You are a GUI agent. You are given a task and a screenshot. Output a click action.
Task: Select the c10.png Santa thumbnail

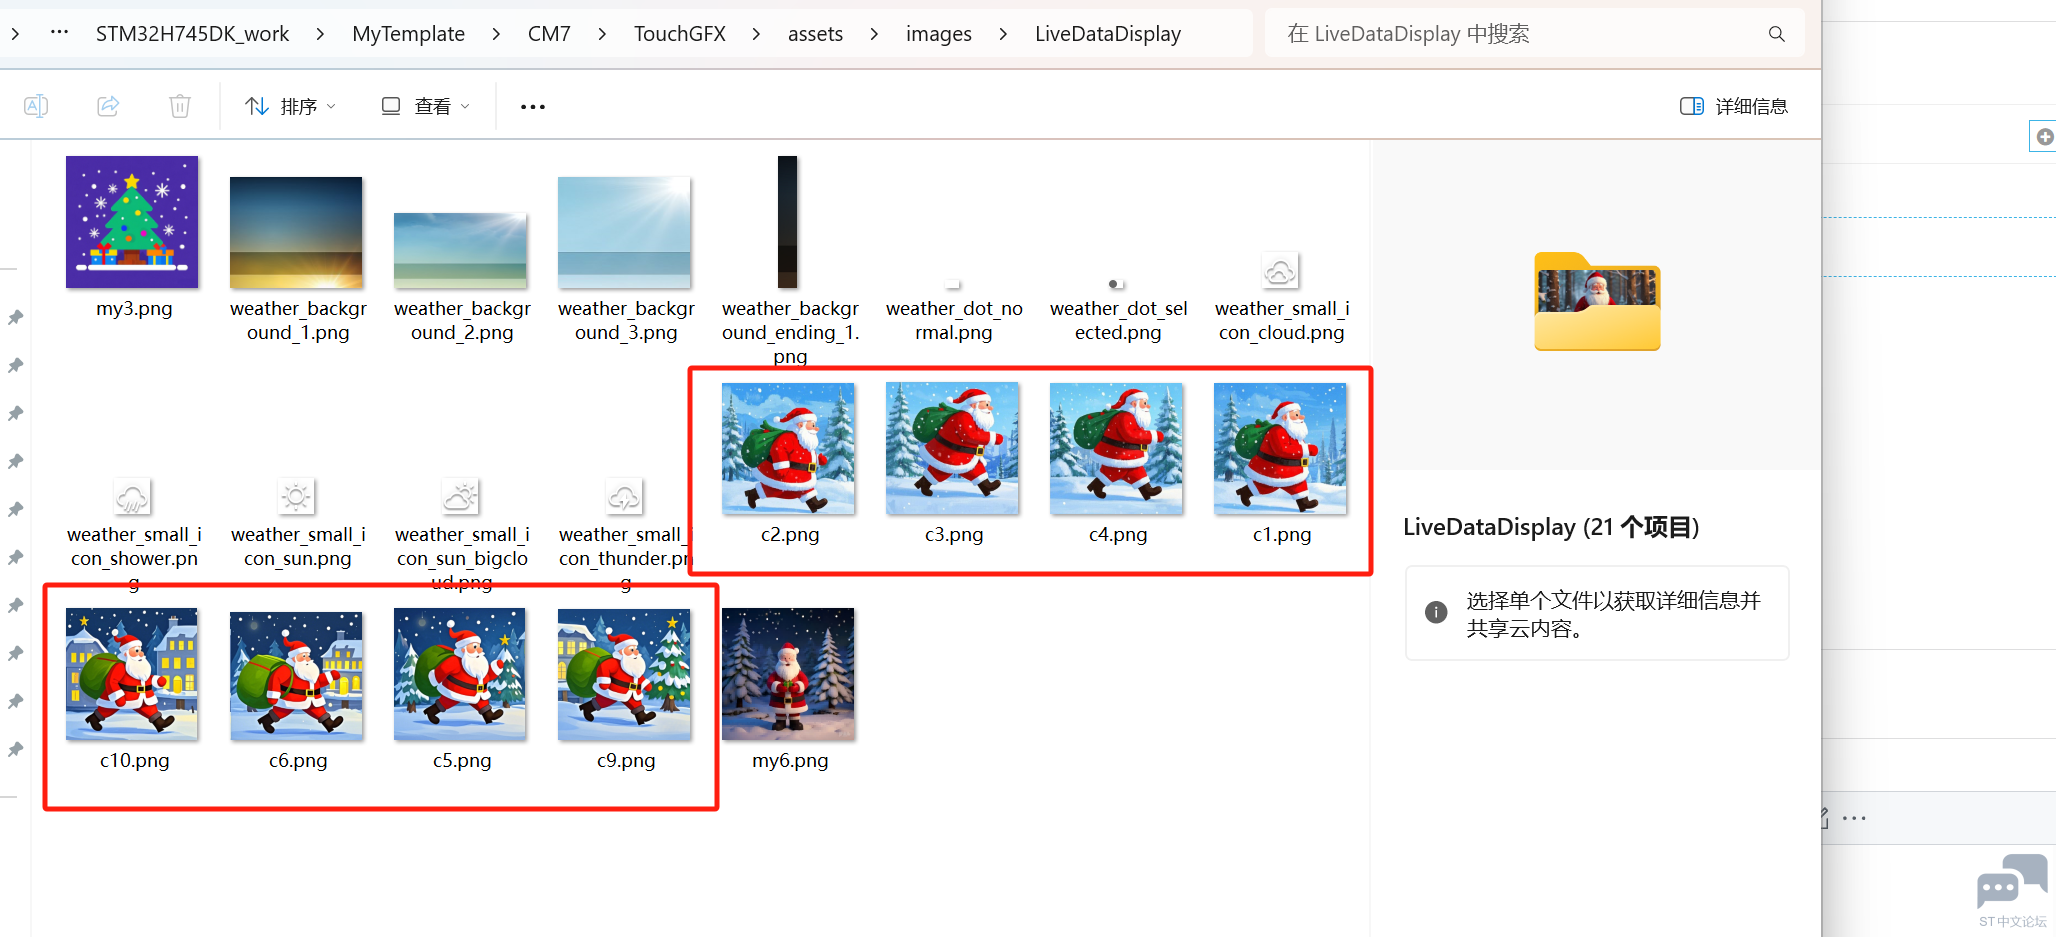tap(132, 674)
